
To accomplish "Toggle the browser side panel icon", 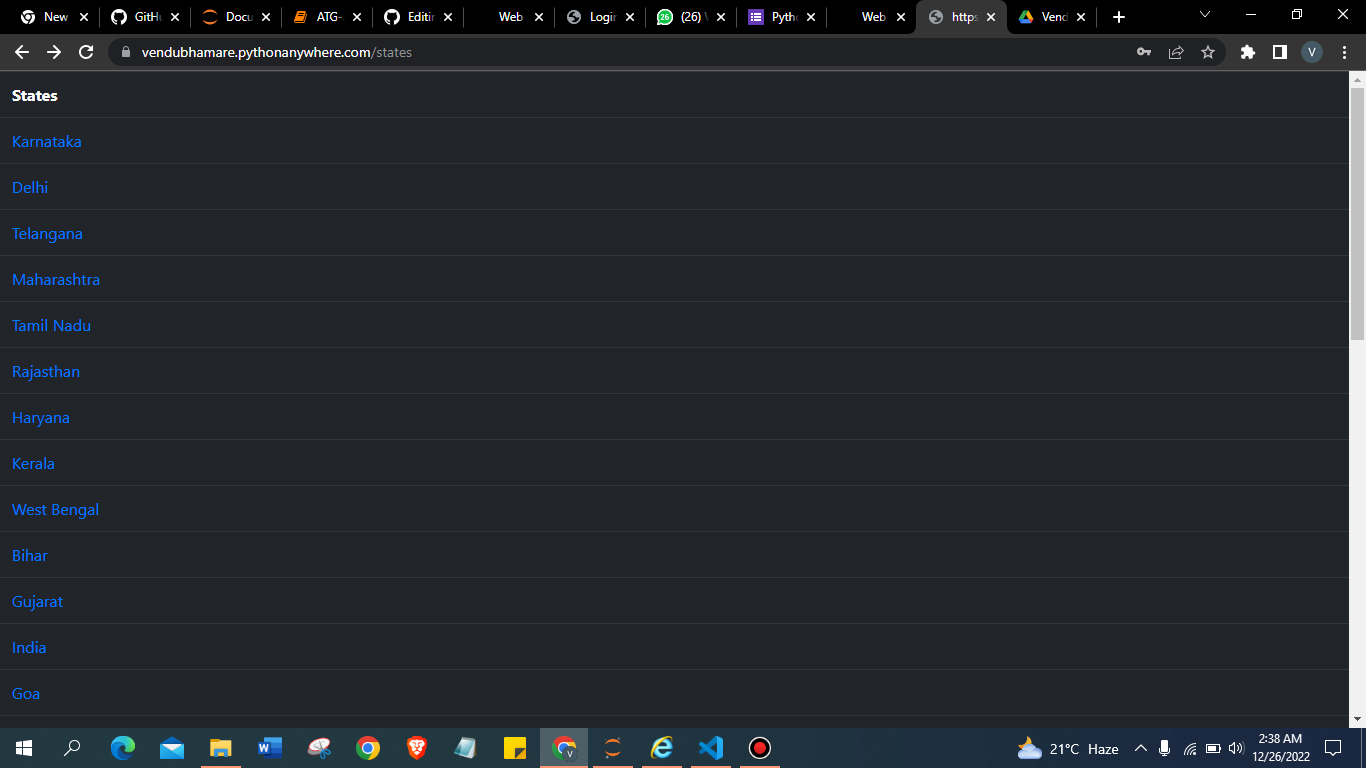I will click(1279, 51).
